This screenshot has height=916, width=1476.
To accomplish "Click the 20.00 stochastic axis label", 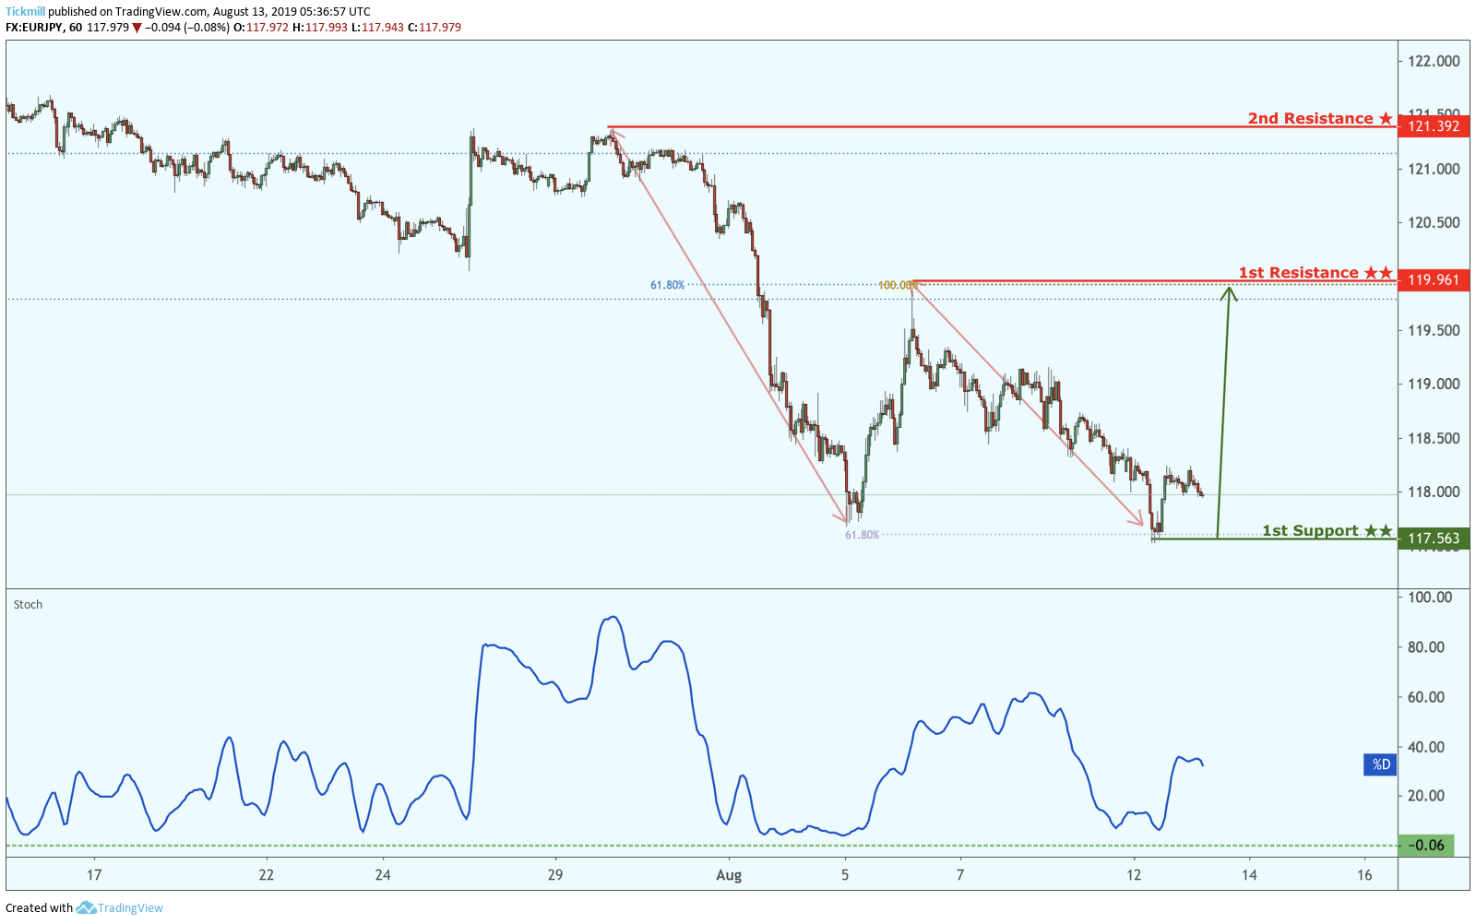I will pyautogui.click(x=1426, y=796).
